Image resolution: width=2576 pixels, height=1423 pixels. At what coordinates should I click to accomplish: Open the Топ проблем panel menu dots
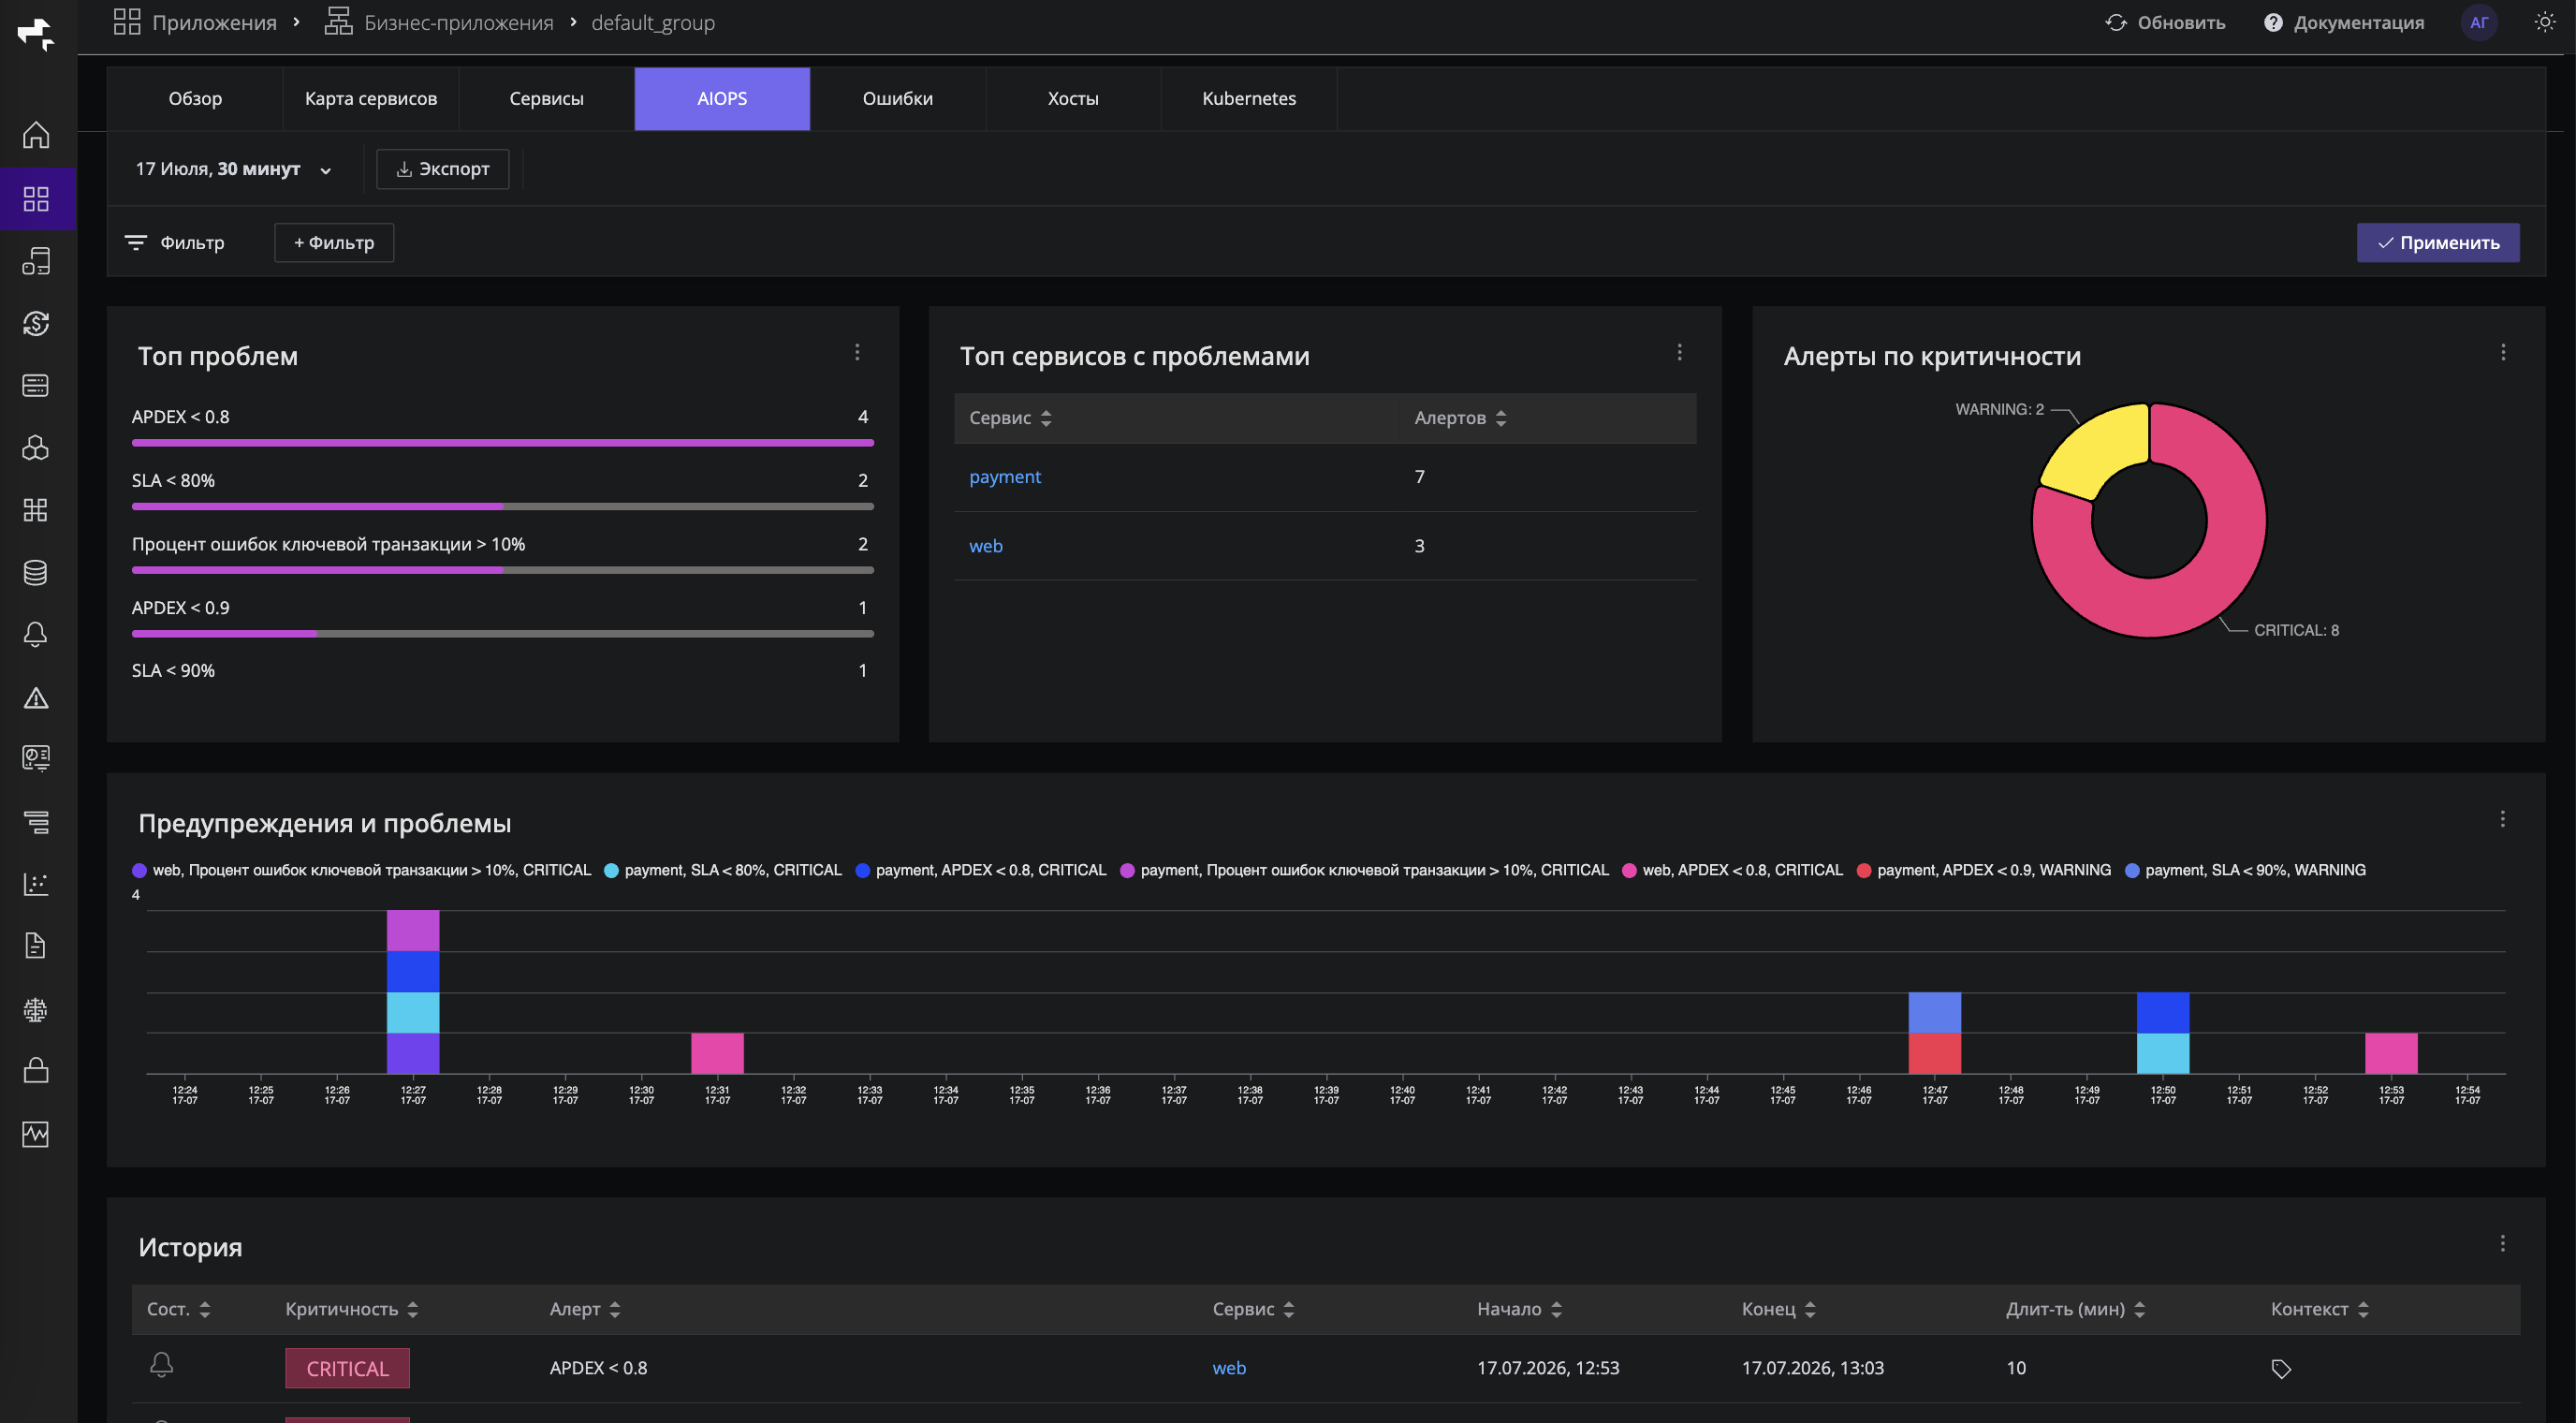click(x=857, y=352)
